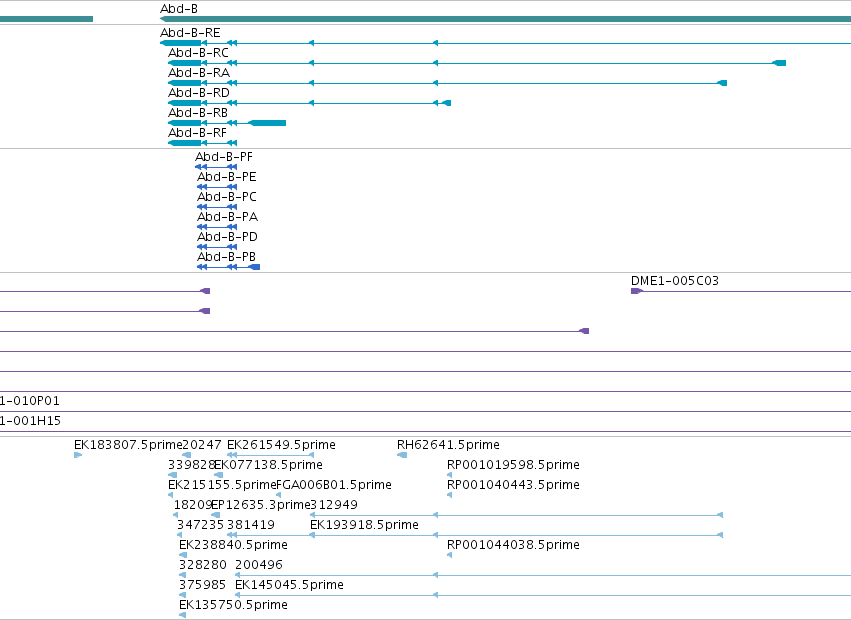Select the 328280 EST label

click(203, 565)
